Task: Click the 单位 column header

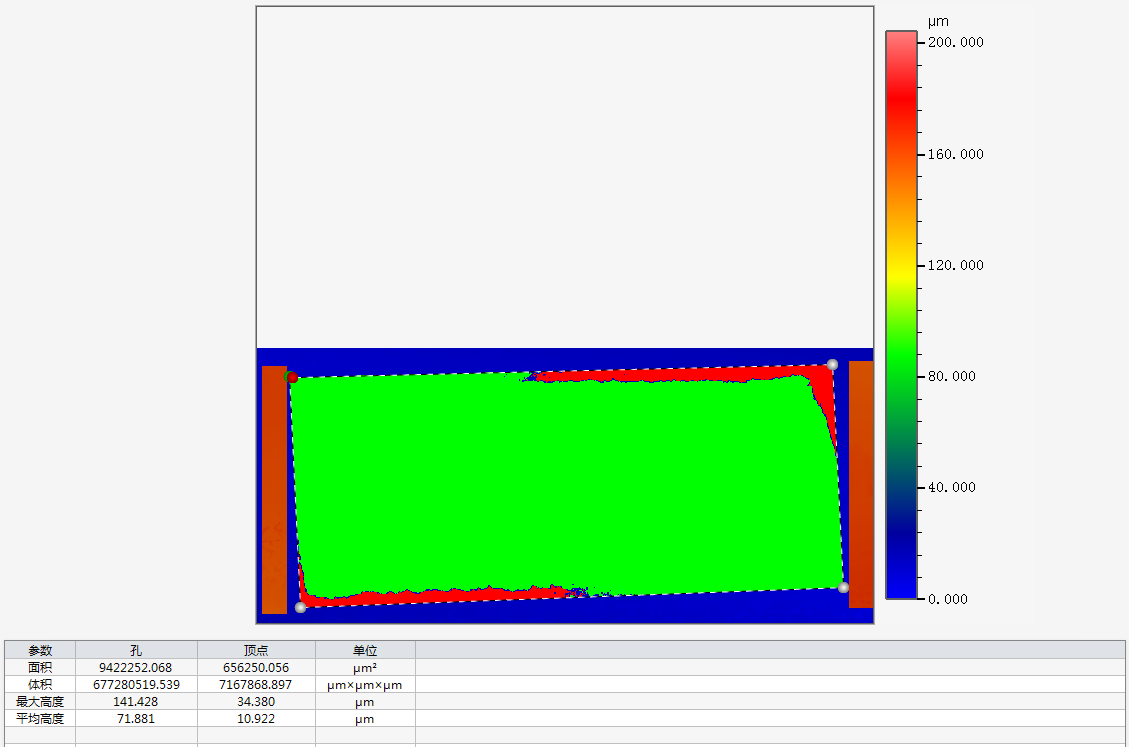Action: click(365, 650)
